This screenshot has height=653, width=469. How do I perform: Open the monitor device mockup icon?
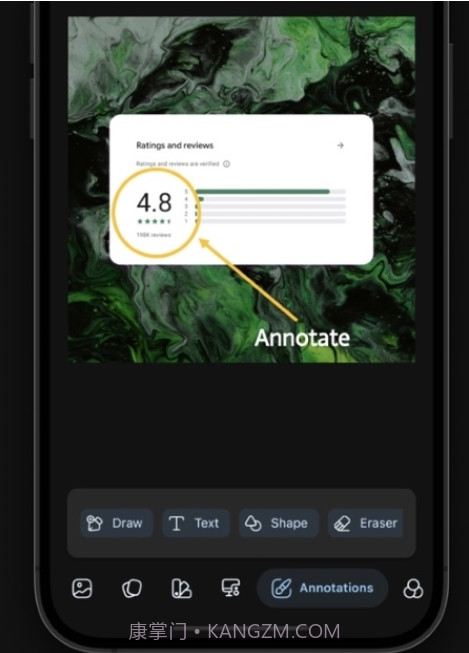point(231,588)
